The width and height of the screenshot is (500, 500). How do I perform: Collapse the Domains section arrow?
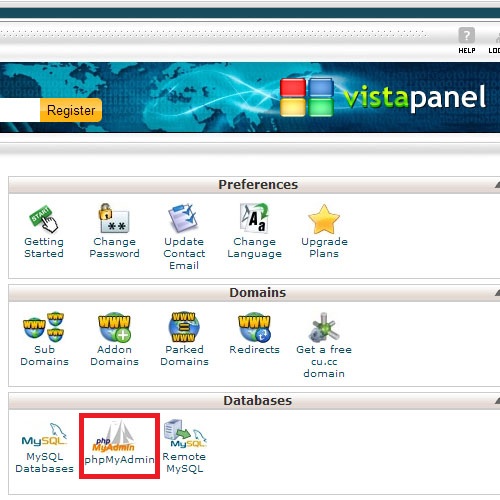(497, 293)
